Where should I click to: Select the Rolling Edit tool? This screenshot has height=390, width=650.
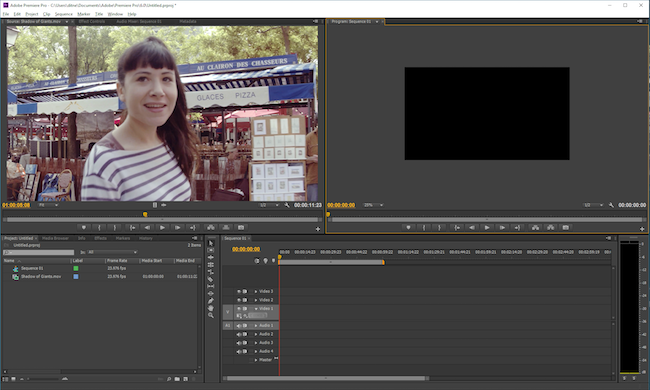pos(211,264)
